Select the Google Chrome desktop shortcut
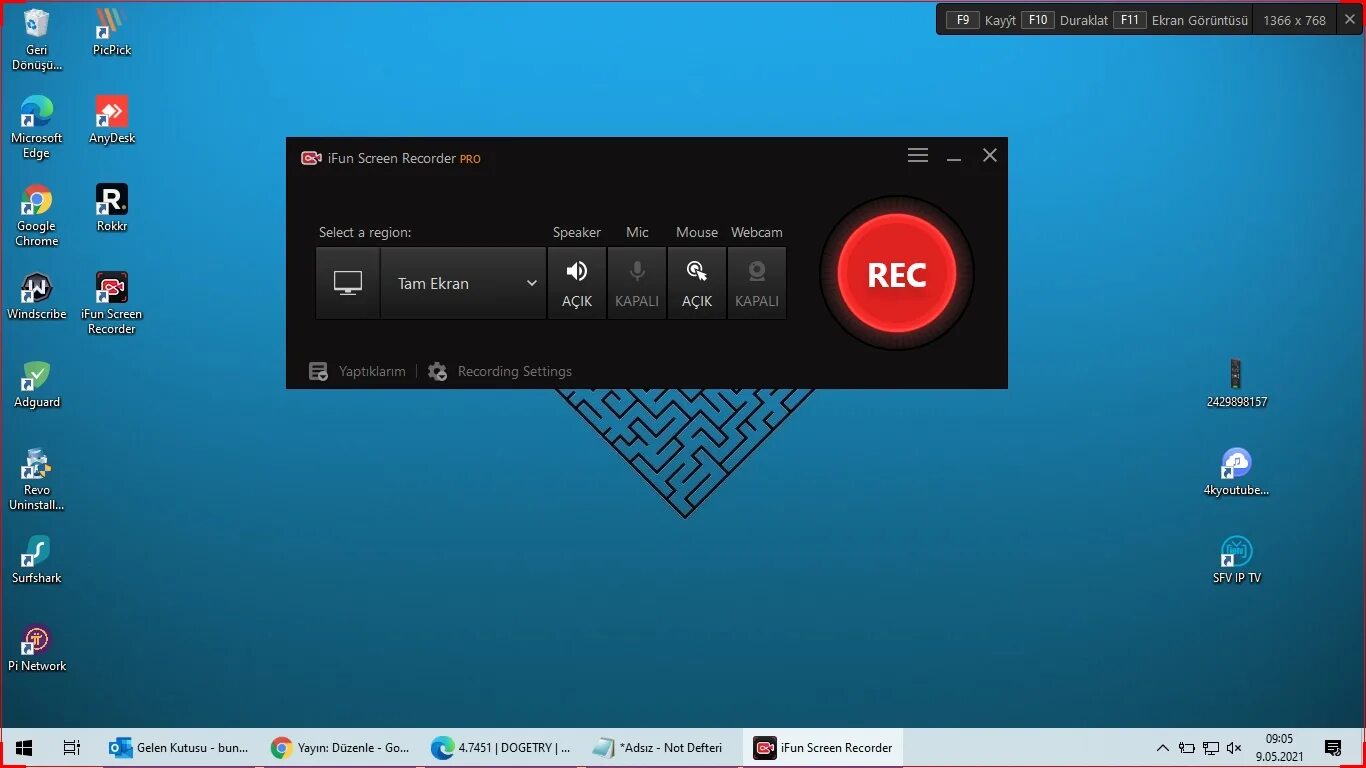1366x768 pixels. [37, 216]
